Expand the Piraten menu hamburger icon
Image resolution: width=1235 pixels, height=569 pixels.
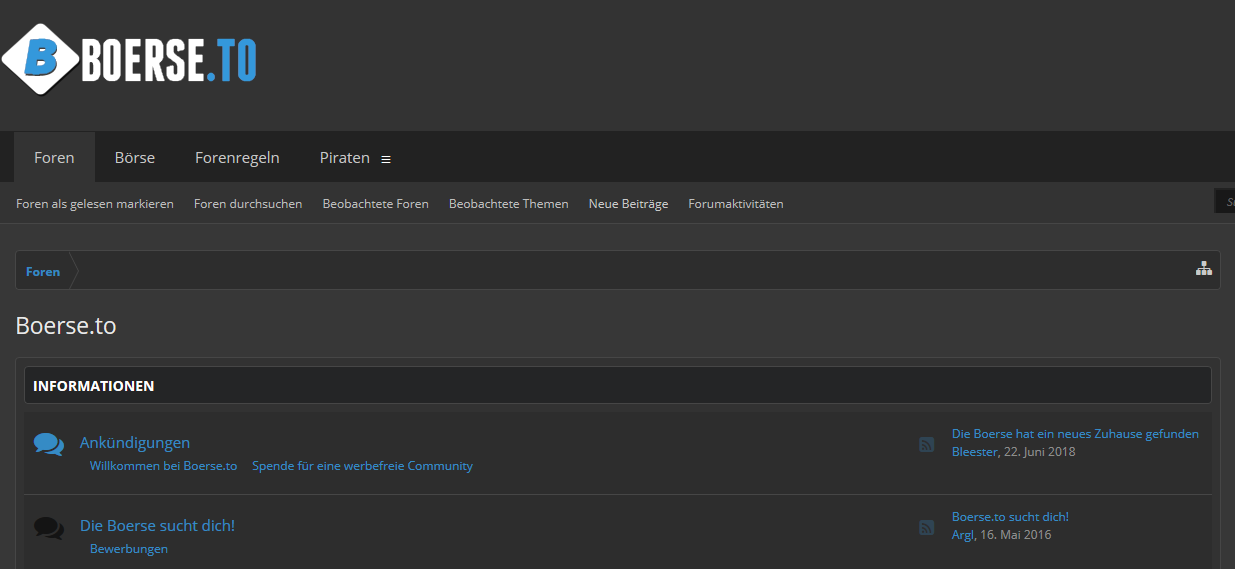(386, 159)
